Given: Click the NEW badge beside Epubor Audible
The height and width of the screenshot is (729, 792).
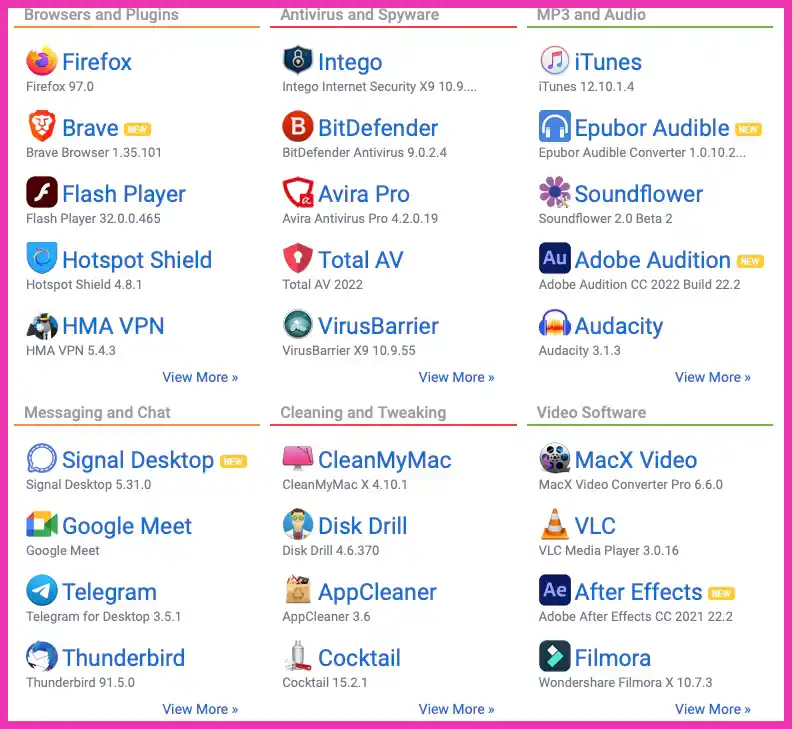Looking at the screenshot, I should [748, 129].
